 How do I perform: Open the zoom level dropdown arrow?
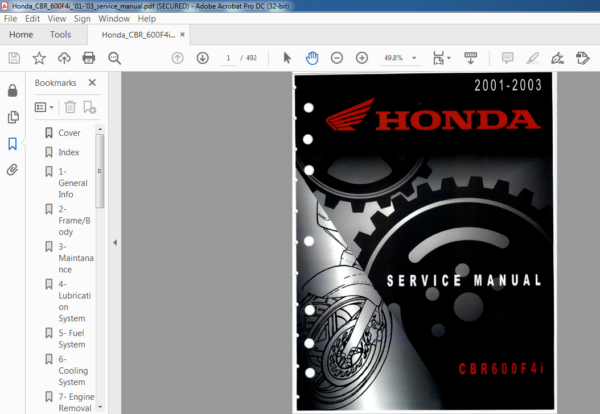(414, 58)
